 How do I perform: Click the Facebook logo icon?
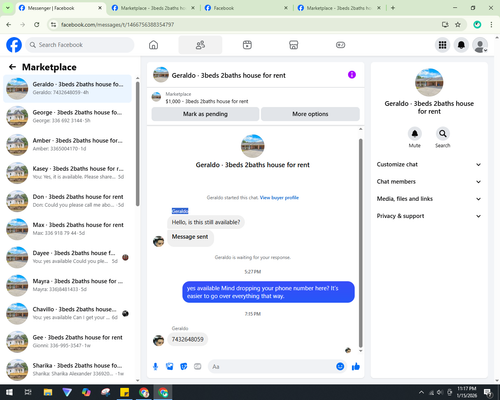coord(14,45)
